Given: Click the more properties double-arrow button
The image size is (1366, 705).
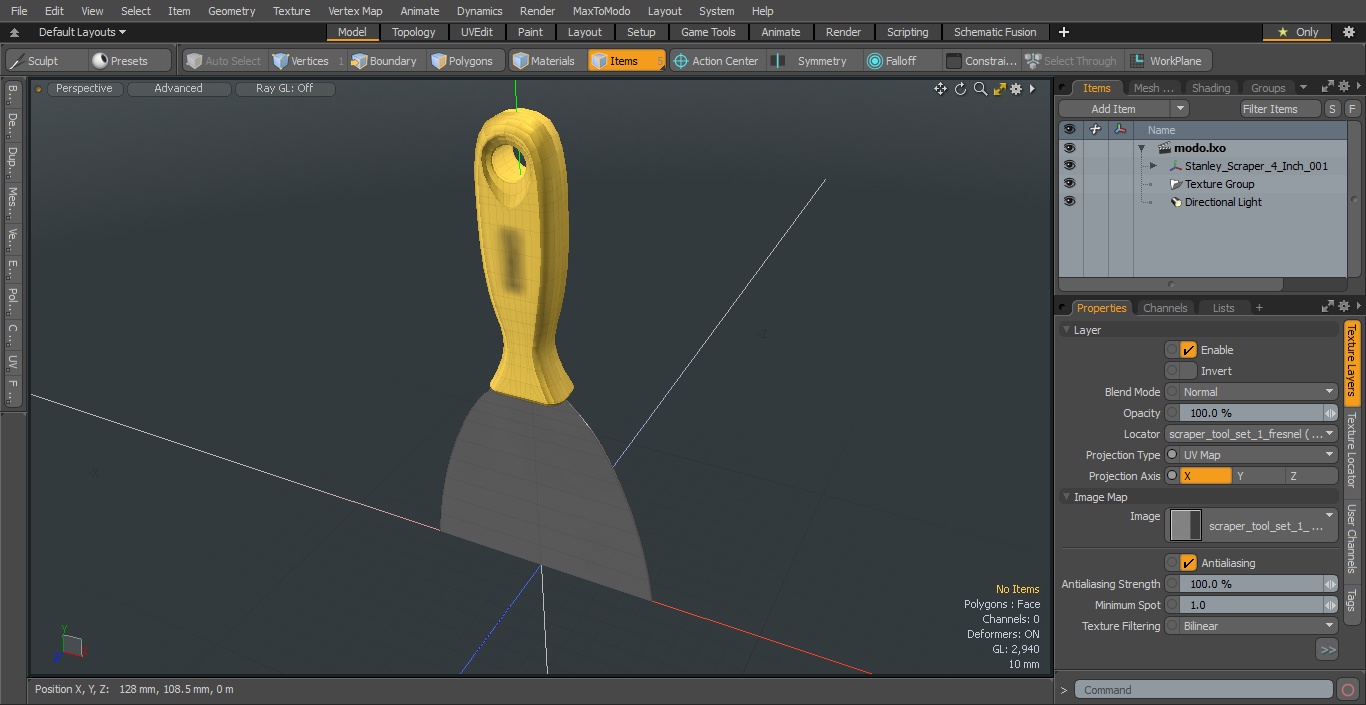Looking at the screenshot, I should pyautogui.click(x=1327, y=650).
